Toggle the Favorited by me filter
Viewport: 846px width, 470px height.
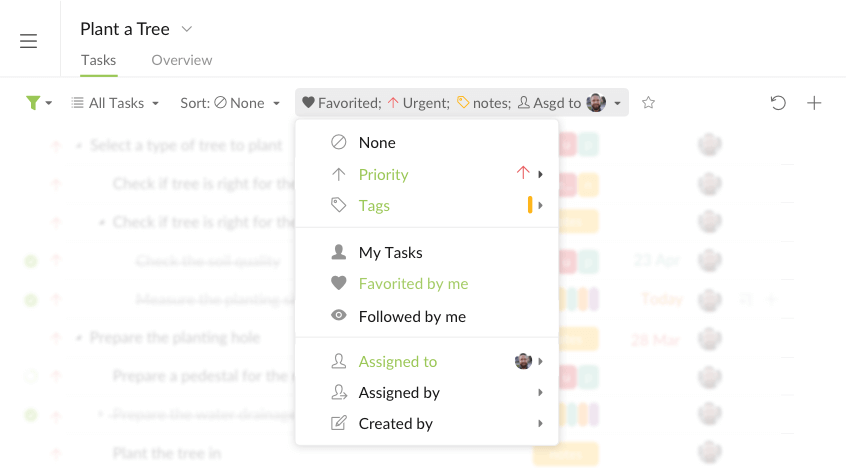click(413, 284)
